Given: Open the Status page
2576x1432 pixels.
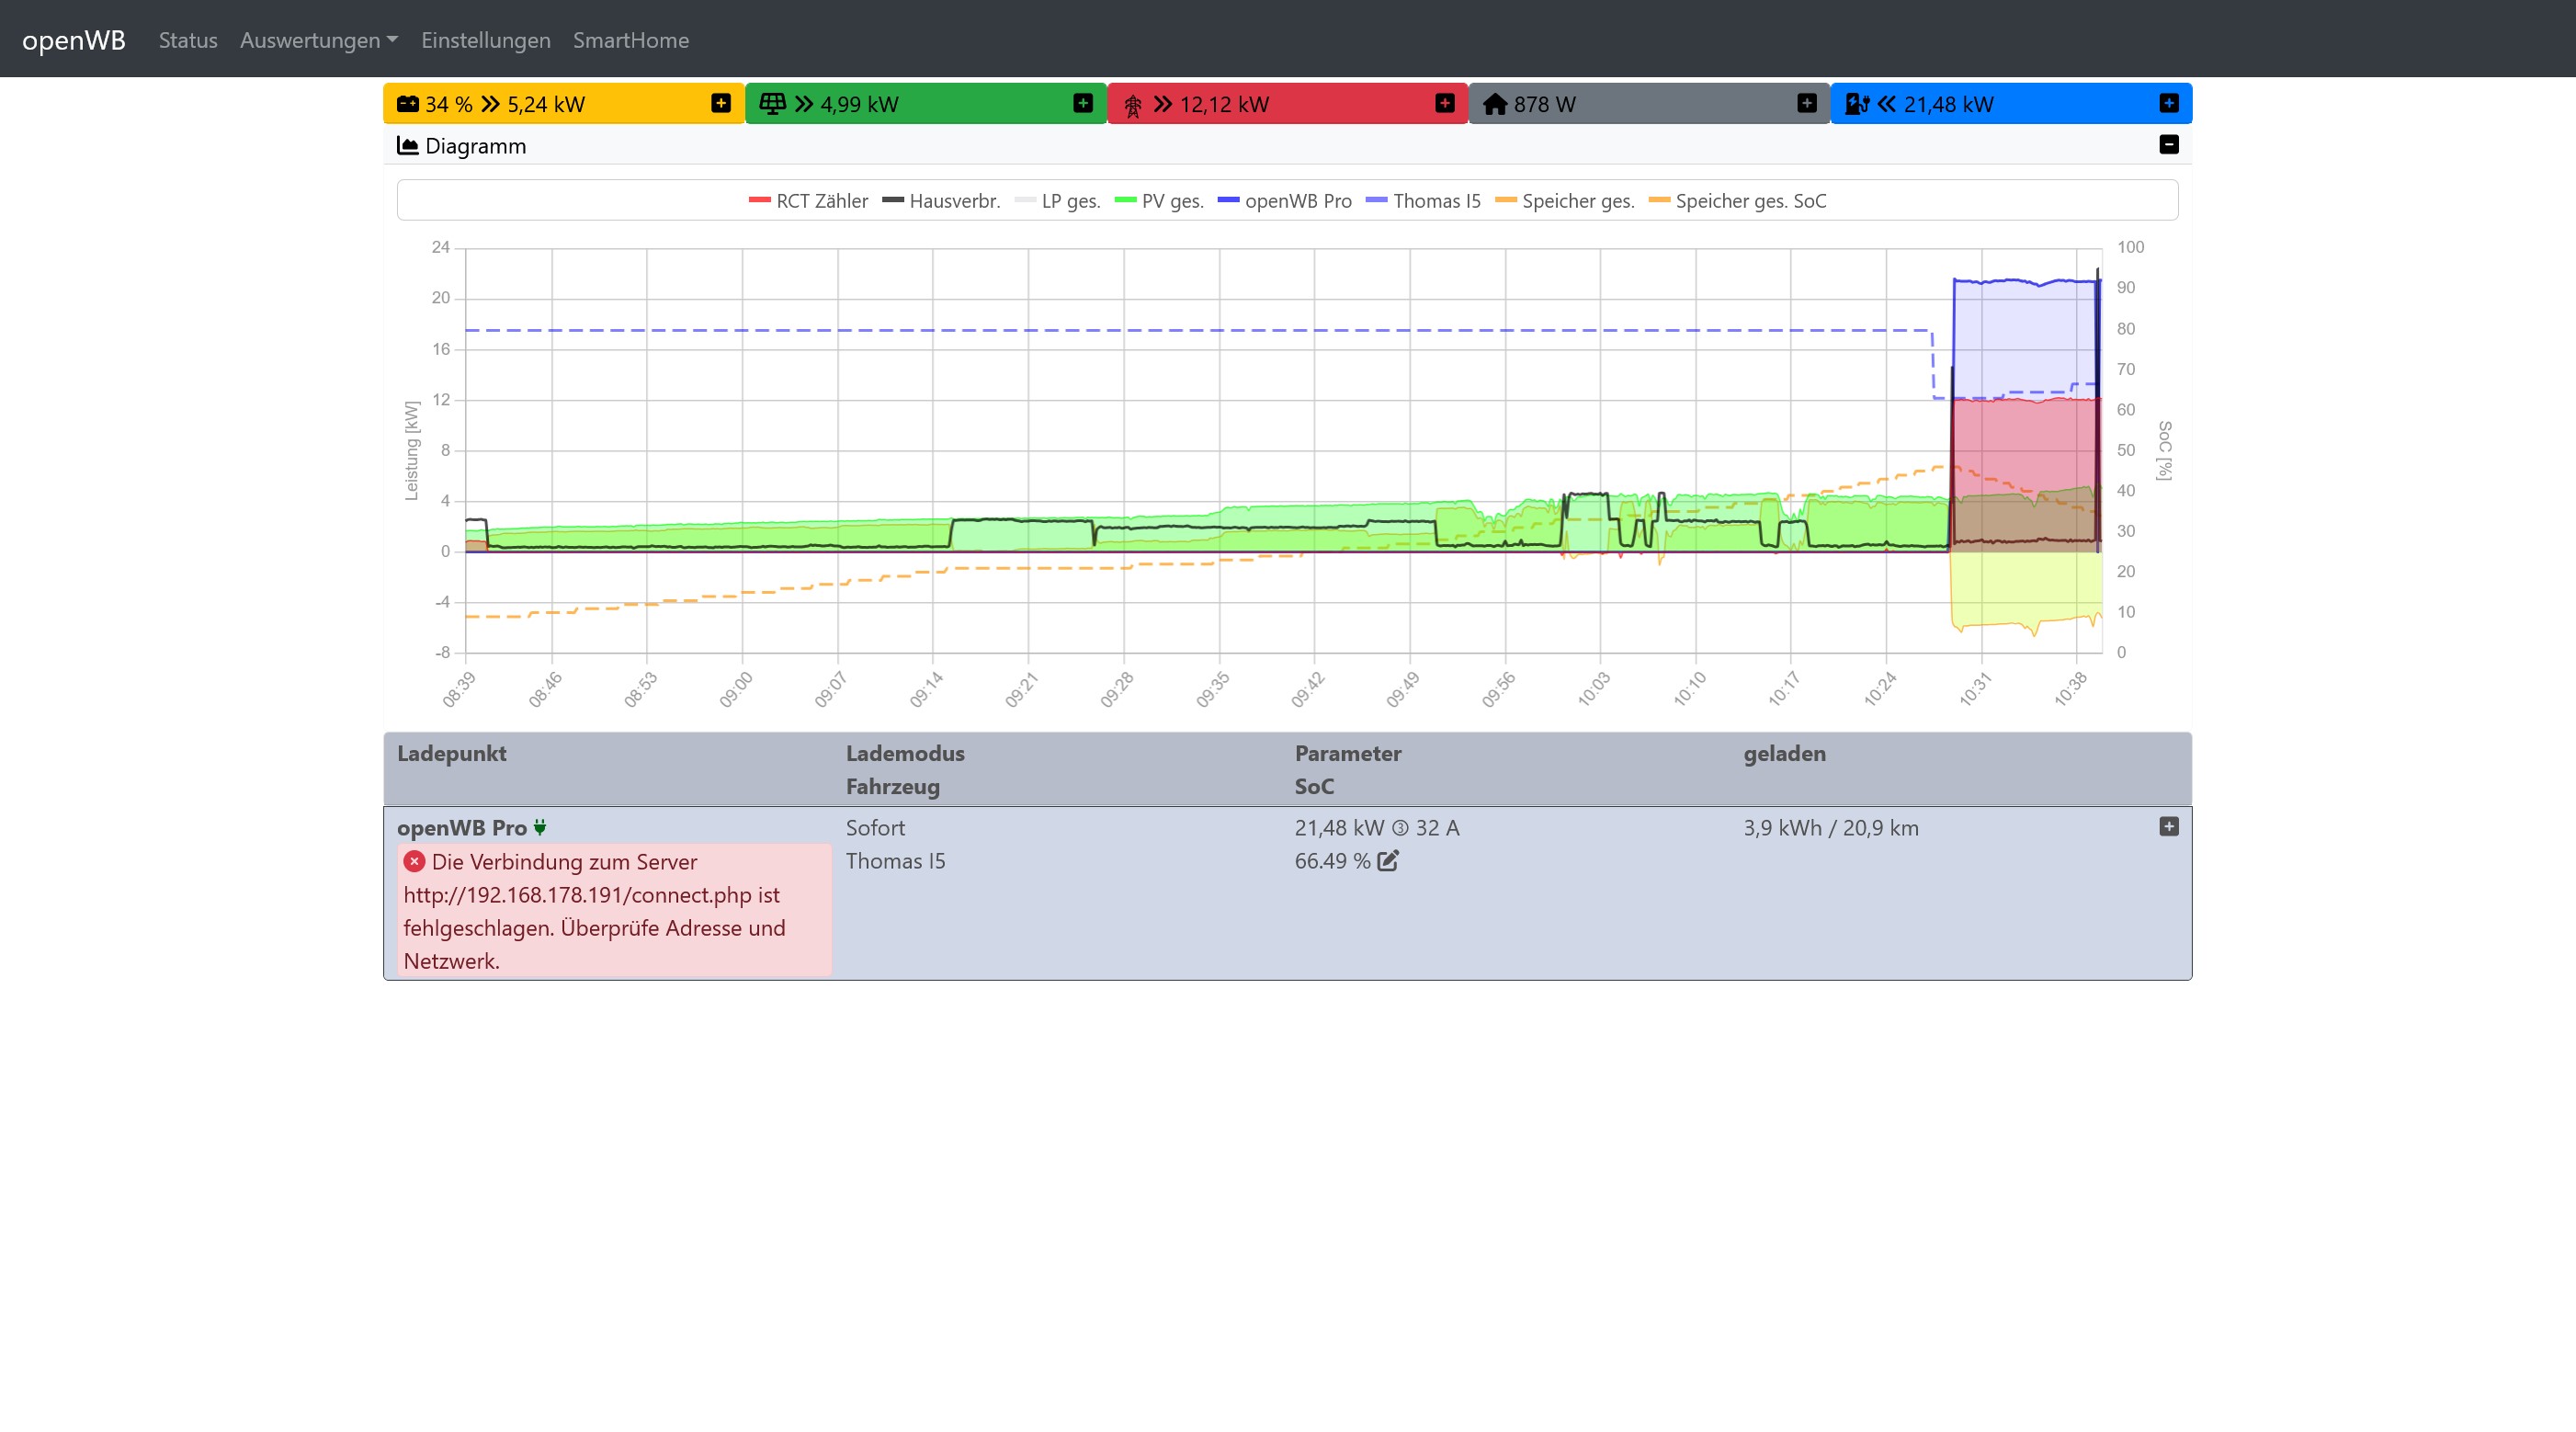Looking at the screenshot, I should click(x=188, y=40).
